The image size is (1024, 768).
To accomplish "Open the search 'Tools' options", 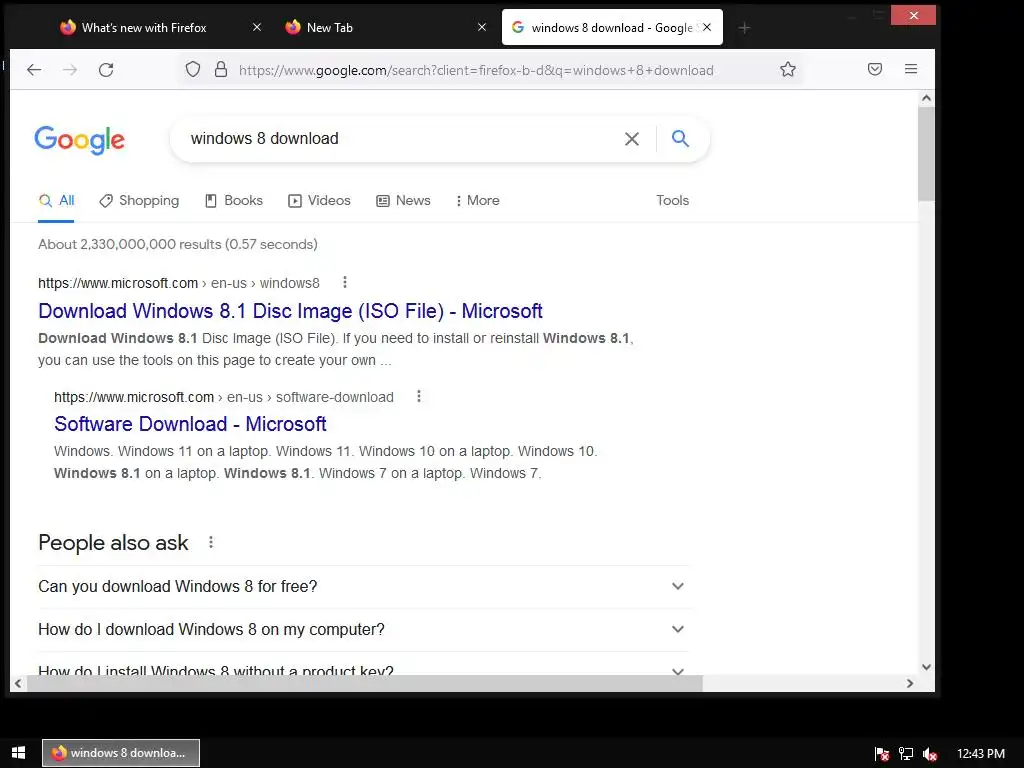I will click(673, 200).
